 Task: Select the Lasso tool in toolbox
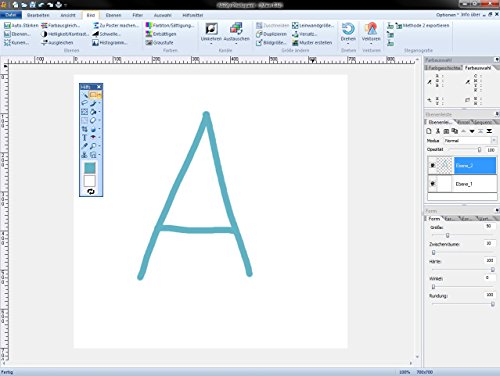click(x=84, y=103)
